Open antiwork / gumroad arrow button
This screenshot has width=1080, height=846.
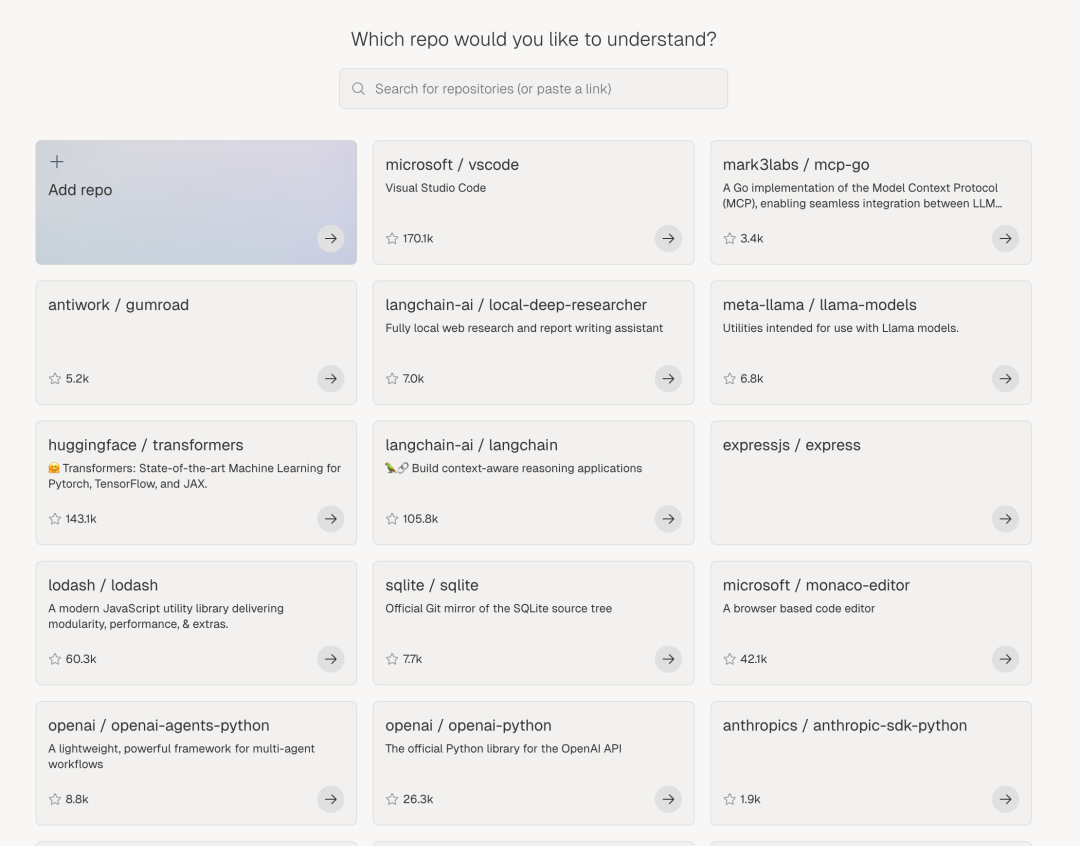(331, 378)
